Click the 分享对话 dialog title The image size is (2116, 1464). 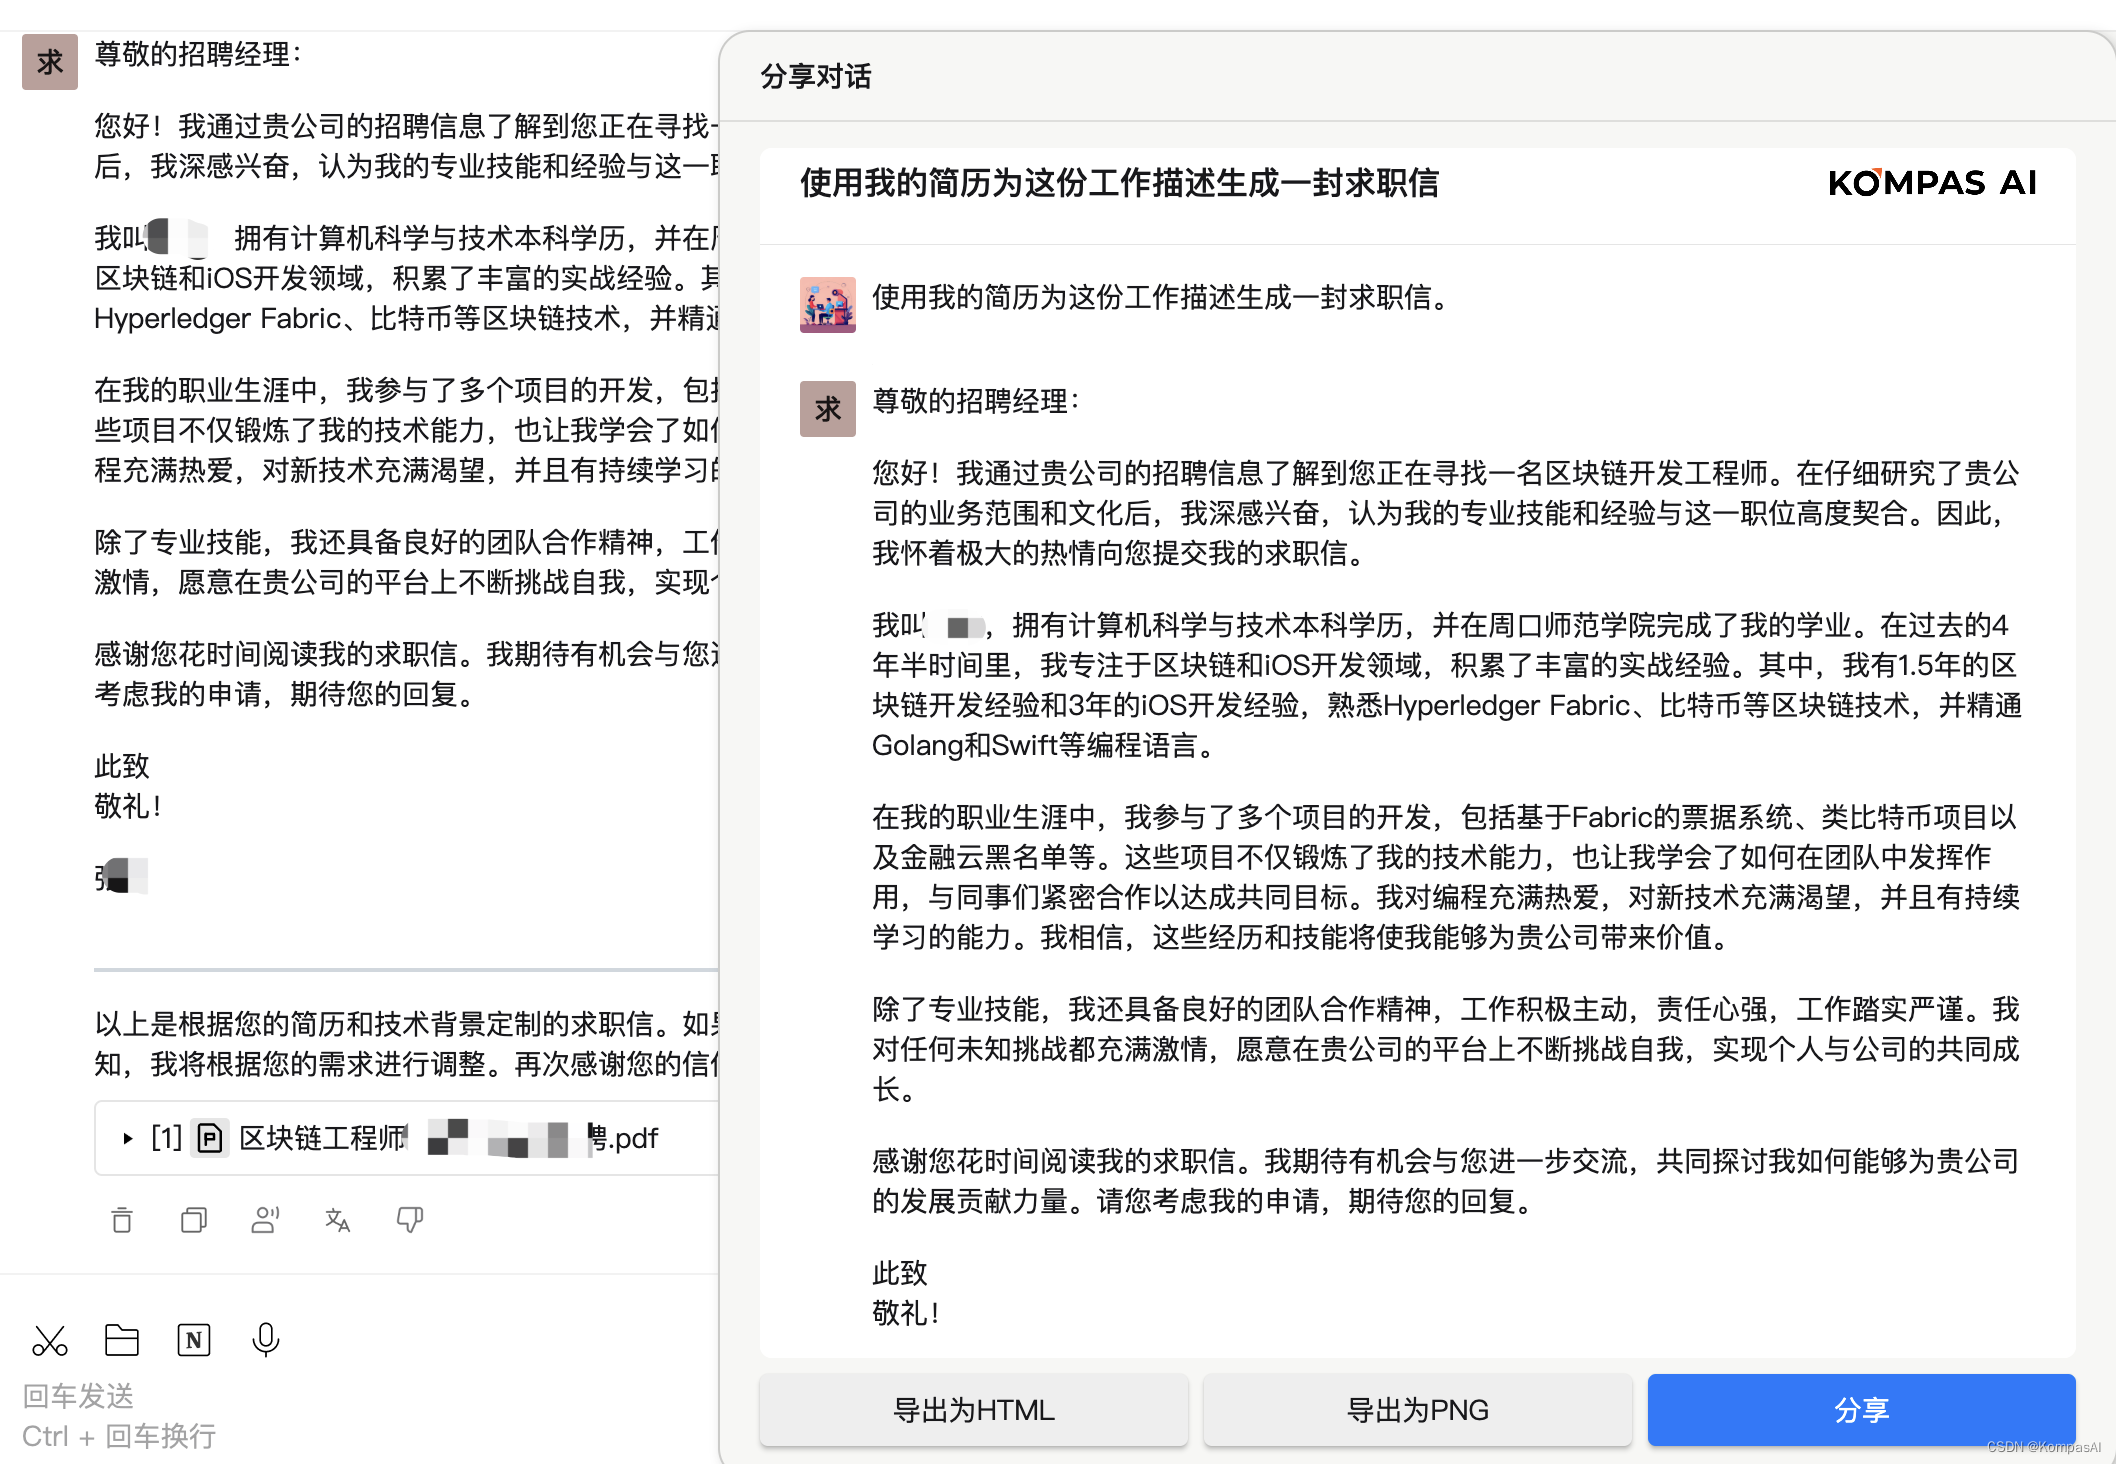click(815, 77)
